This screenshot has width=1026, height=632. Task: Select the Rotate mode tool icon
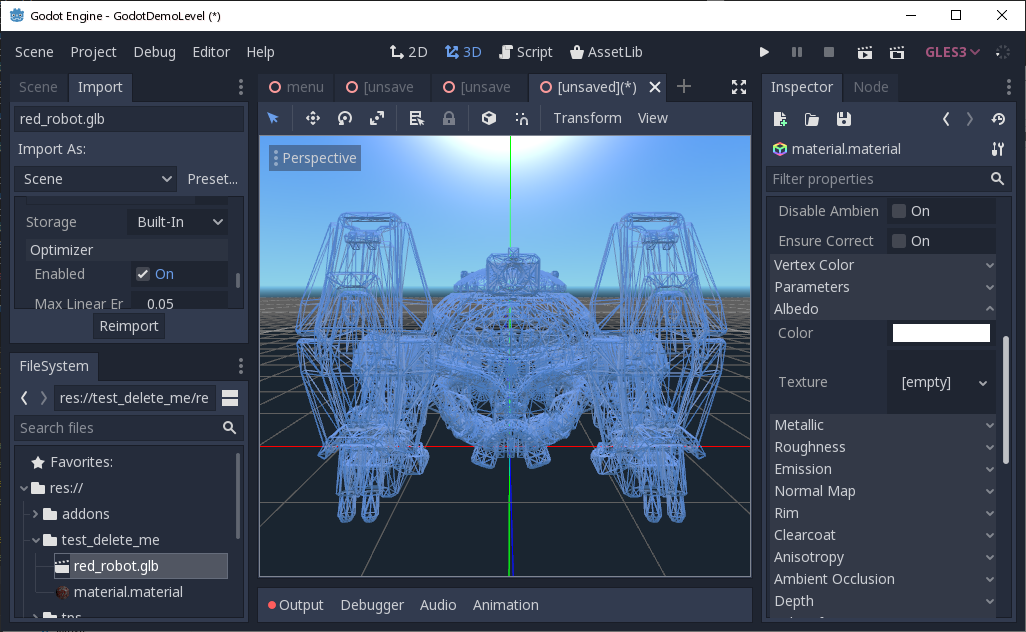[345, 118]
